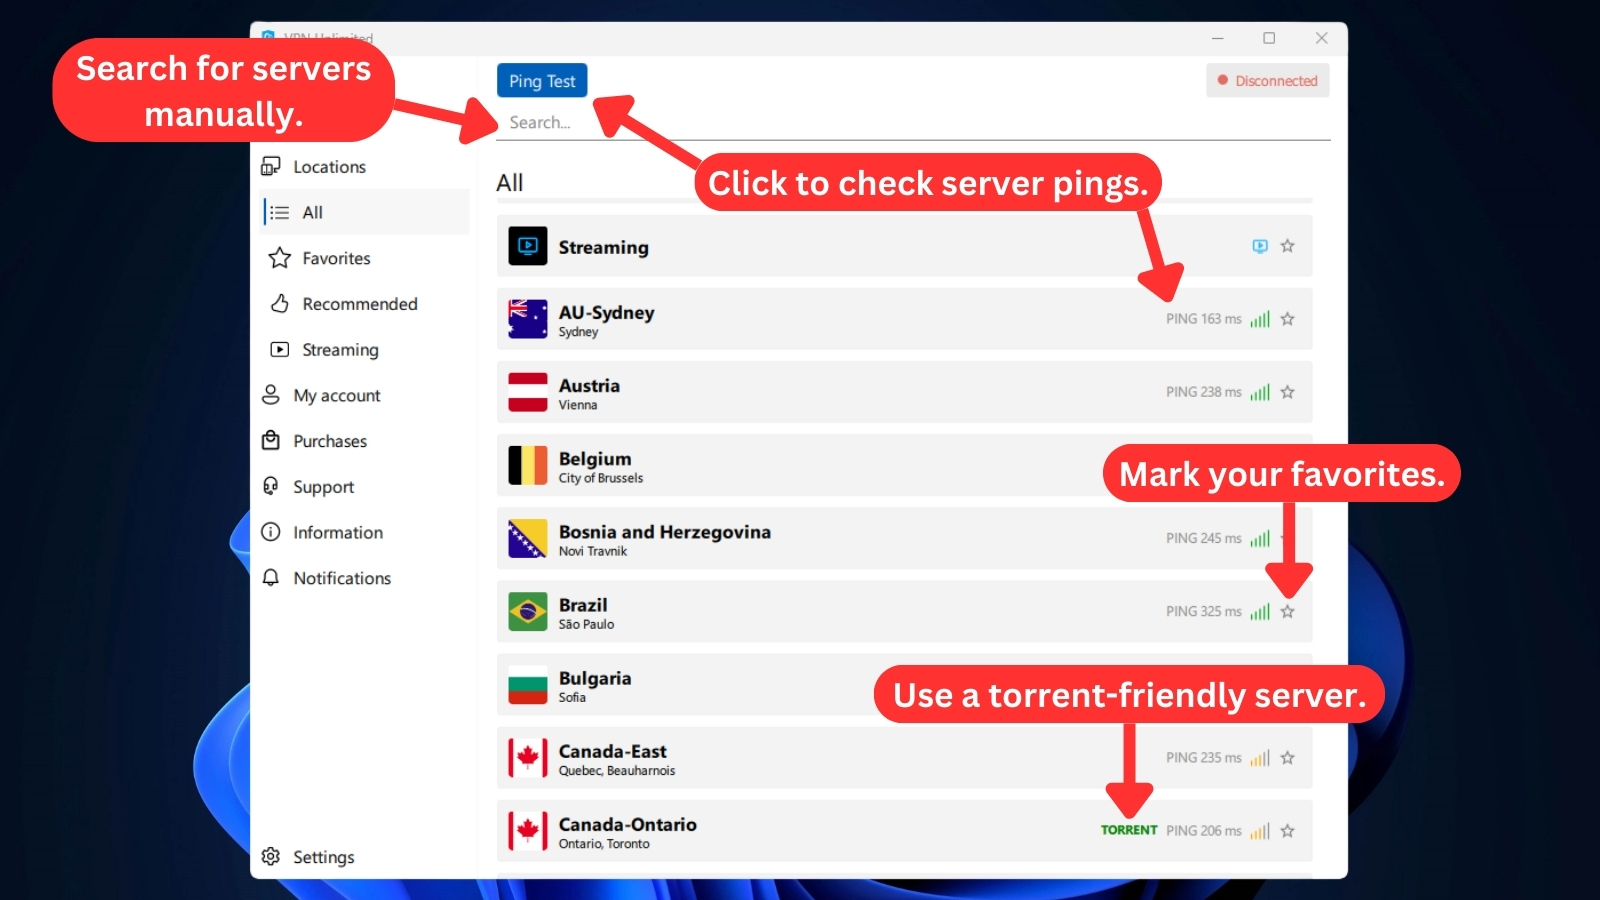Toggle favorite star on Streaming row
The height and width of the screenshot is (900, 1600).
1287,246
